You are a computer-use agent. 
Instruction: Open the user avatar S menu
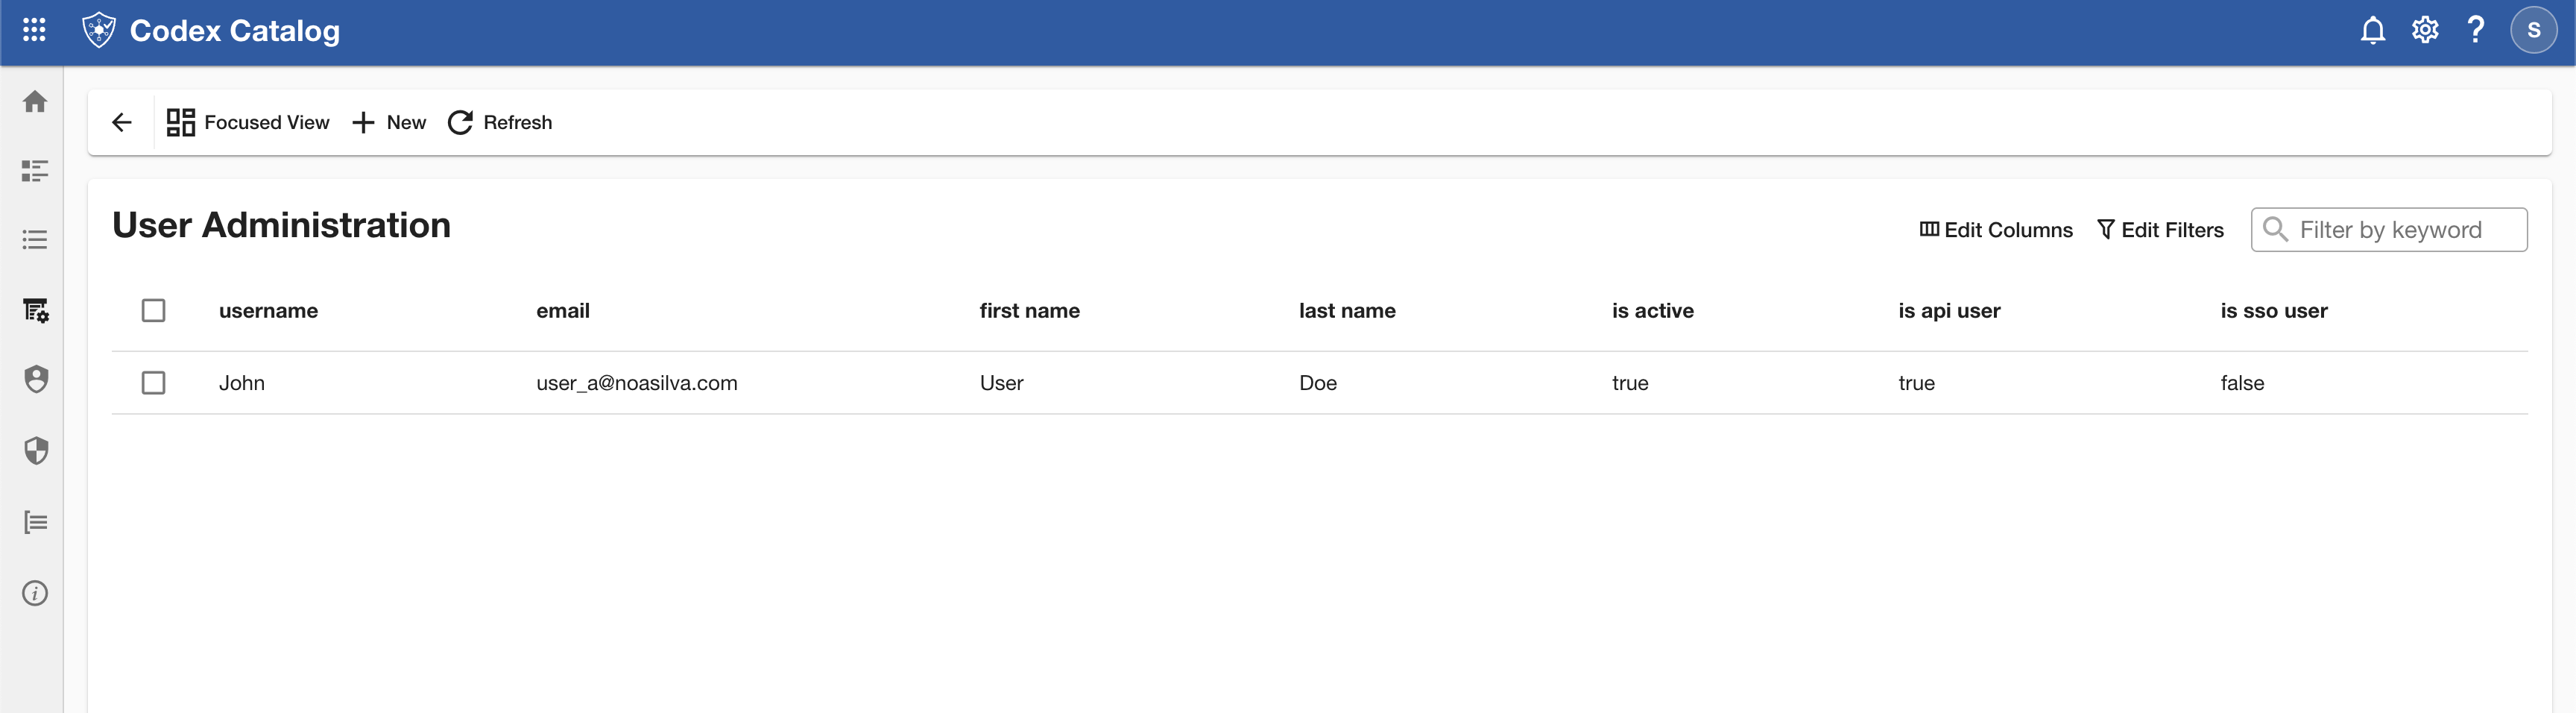pyautogui.click(x=2533, y=30)
